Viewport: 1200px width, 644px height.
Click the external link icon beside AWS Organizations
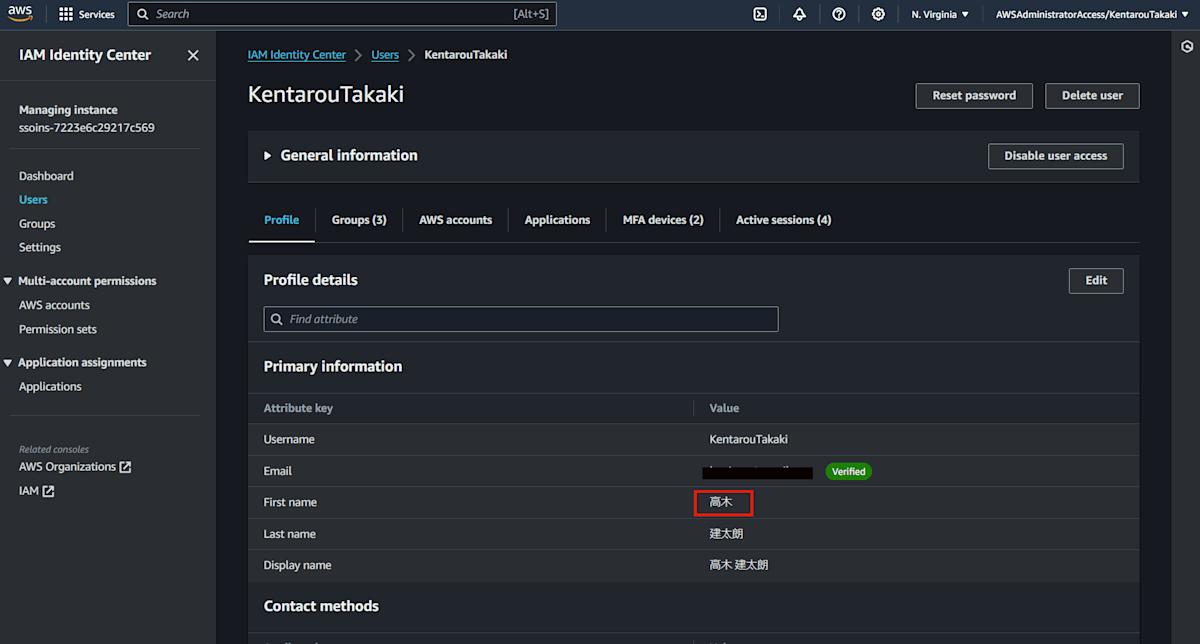pyautogui.click(x=125, y=467)
